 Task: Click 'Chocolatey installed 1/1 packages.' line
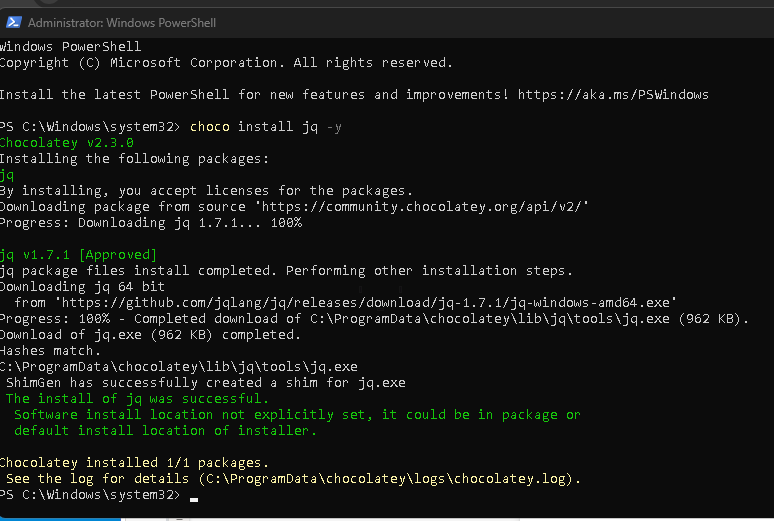click(134, 462)
